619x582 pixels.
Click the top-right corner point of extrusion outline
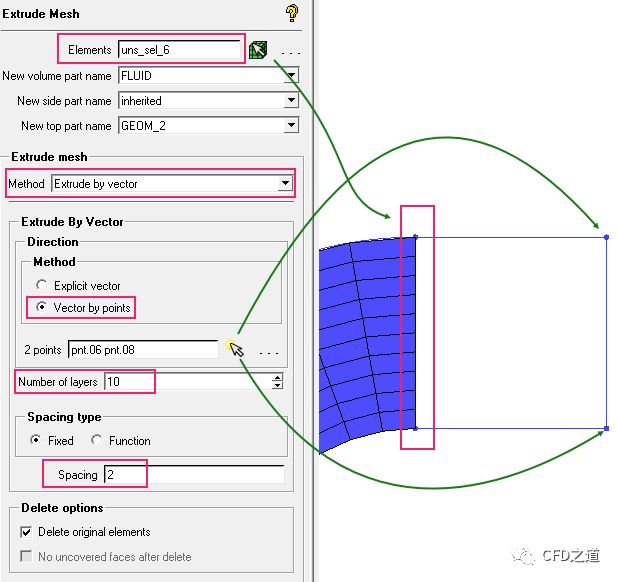tap(607, 237)
